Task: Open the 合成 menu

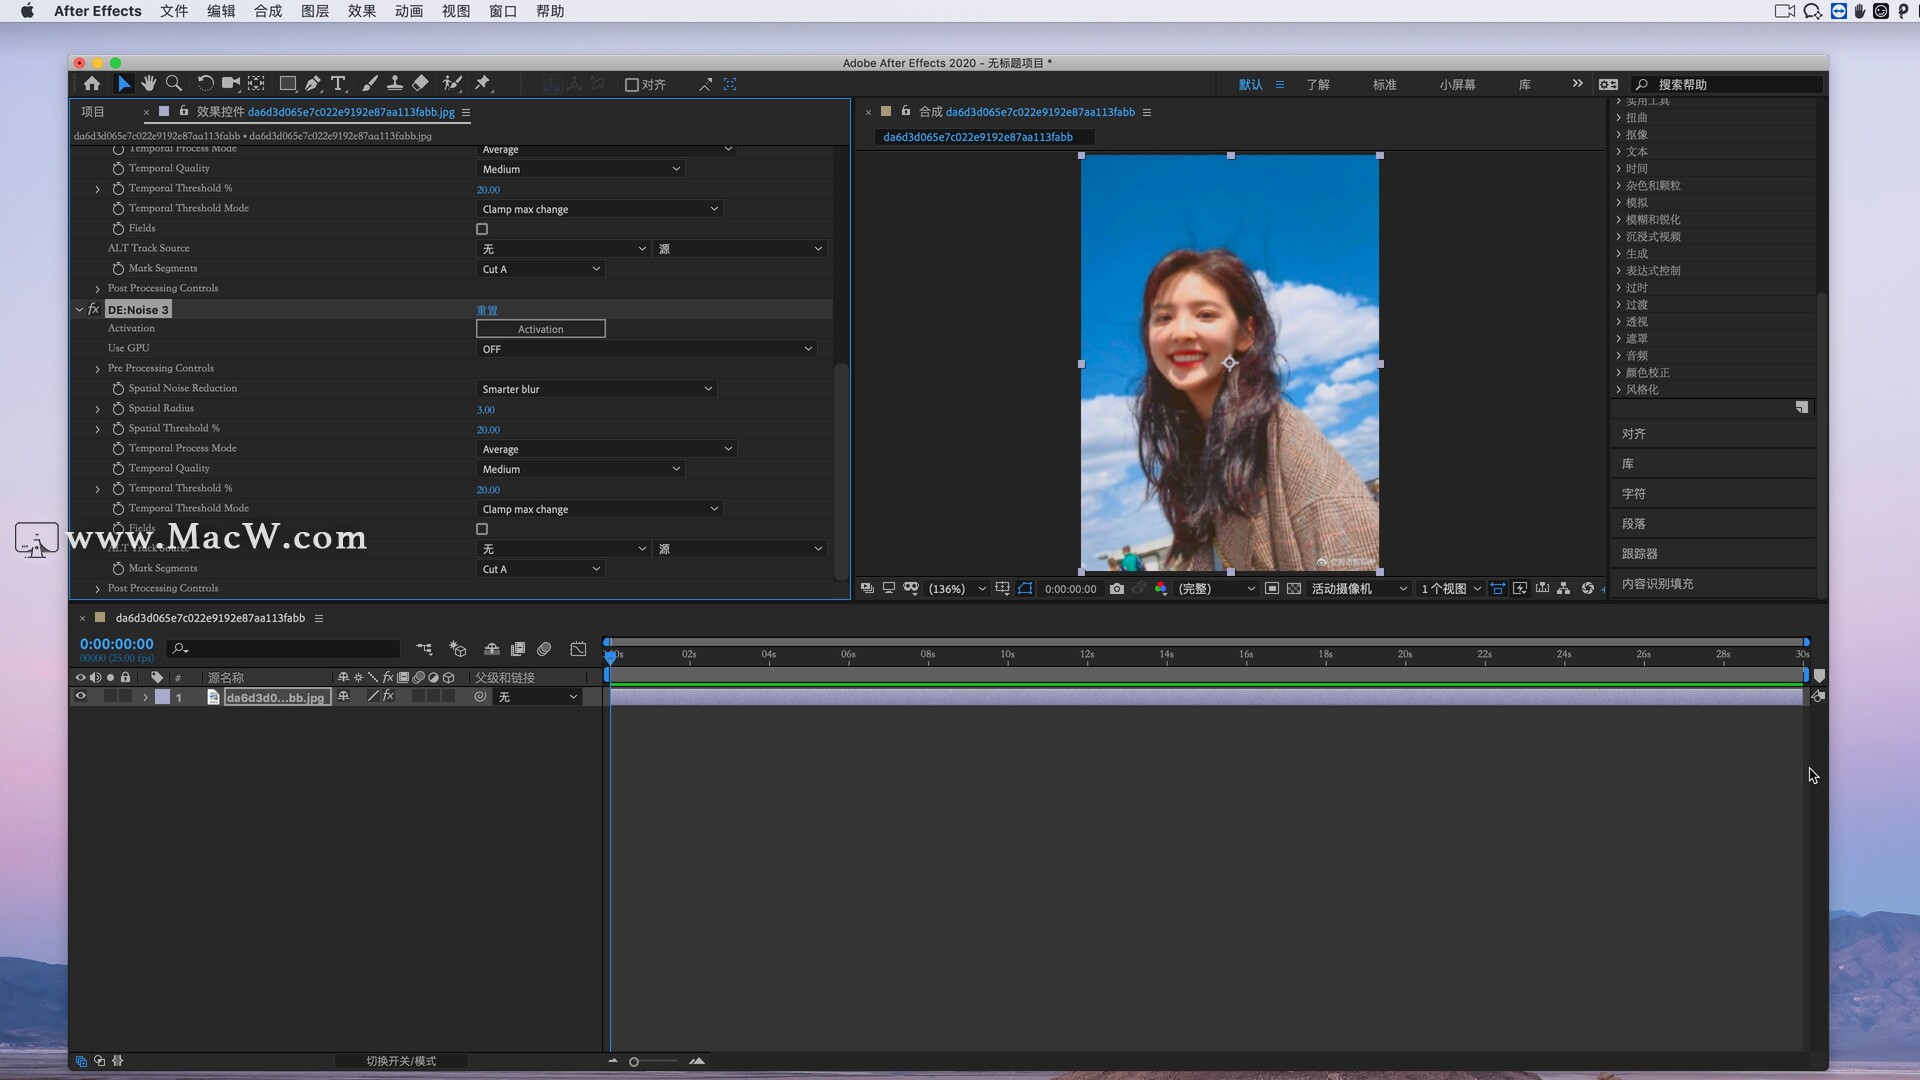Action: (x=268, y=11)
